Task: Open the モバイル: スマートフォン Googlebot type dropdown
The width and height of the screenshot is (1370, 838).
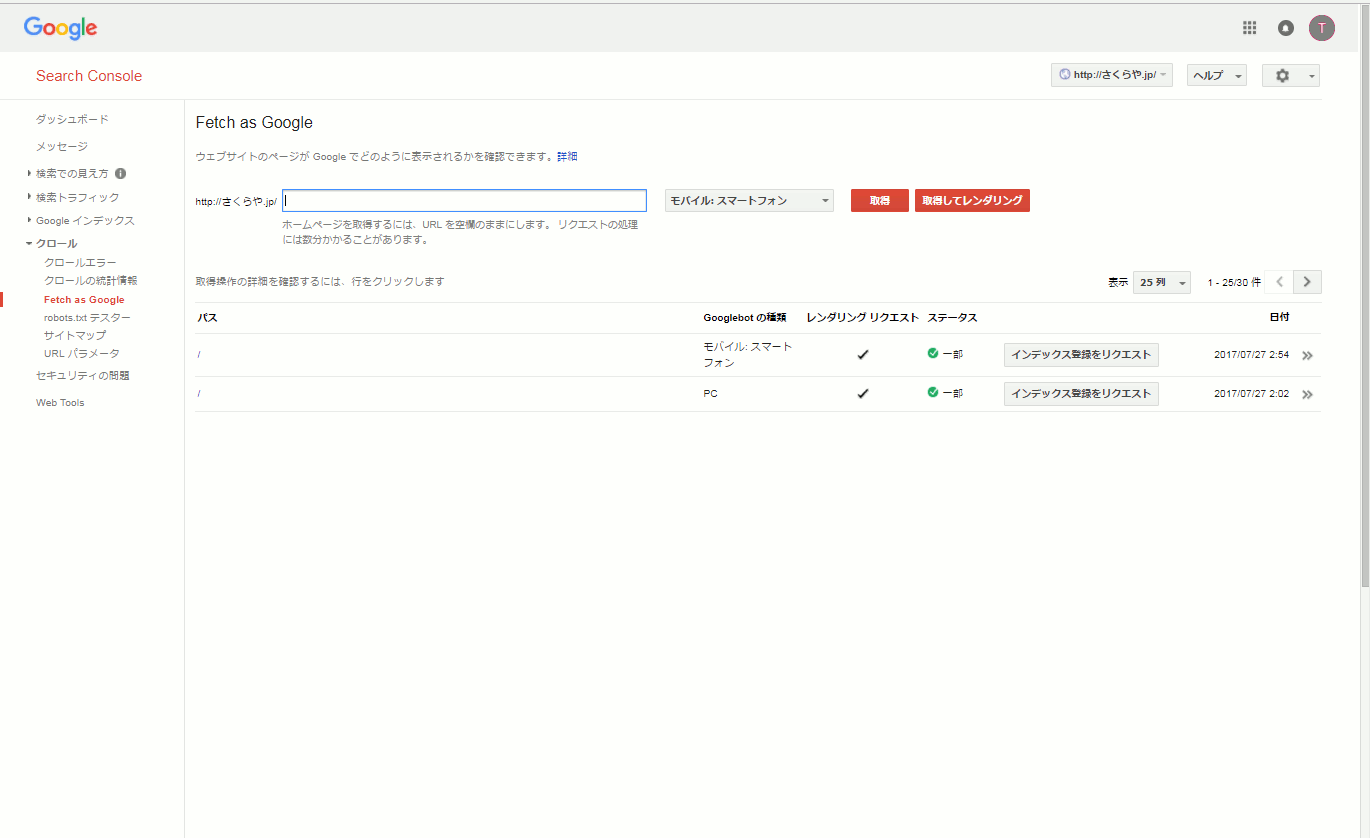Action: (749, 201)
